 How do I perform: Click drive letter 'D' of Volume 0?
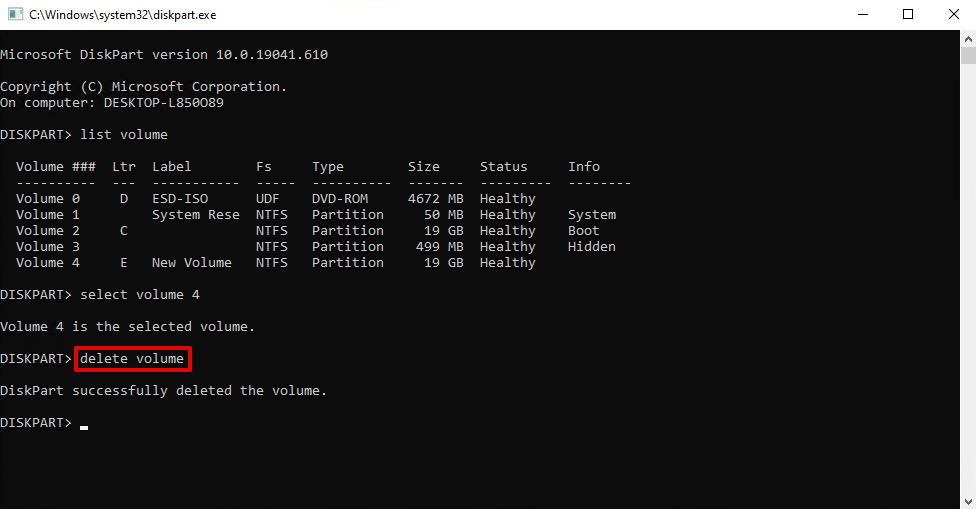pyautogui.click(x=124, y=198)
